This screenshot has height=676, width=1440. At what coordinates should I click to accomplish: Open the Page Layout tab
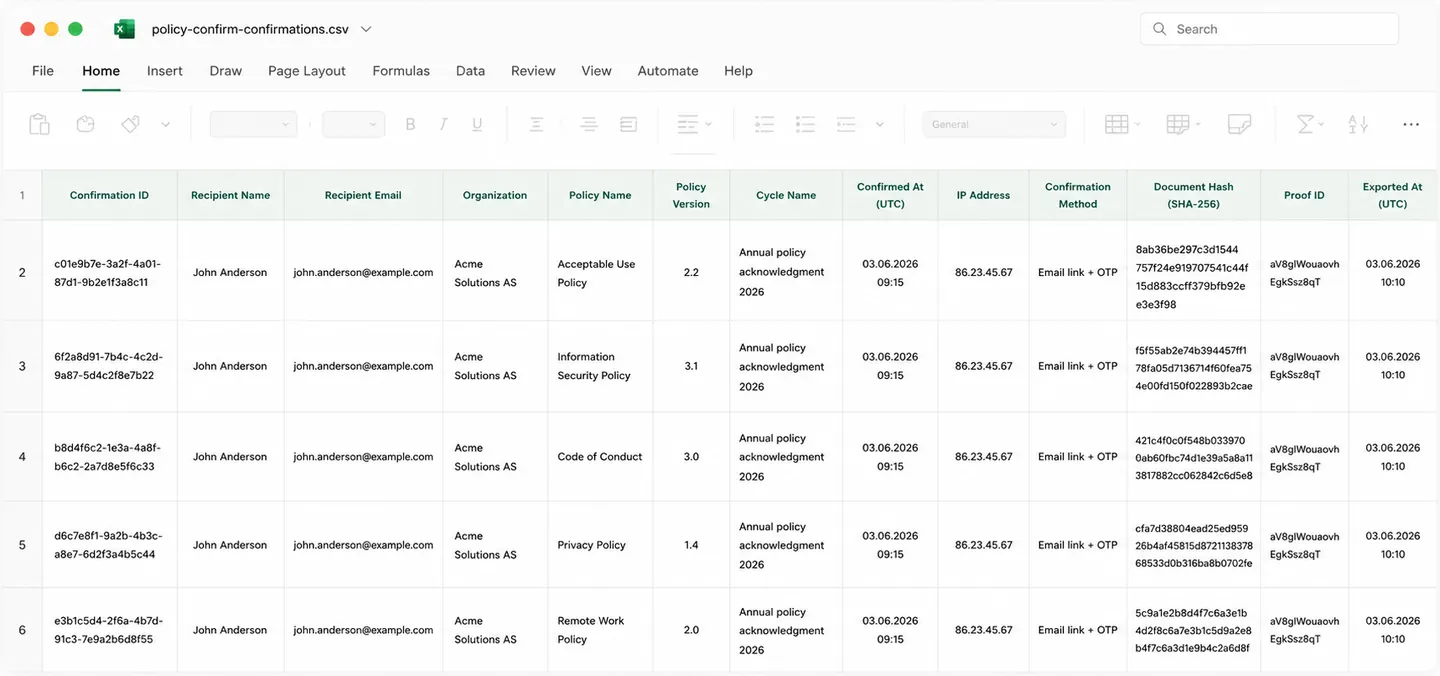click(x=307, y=71)
